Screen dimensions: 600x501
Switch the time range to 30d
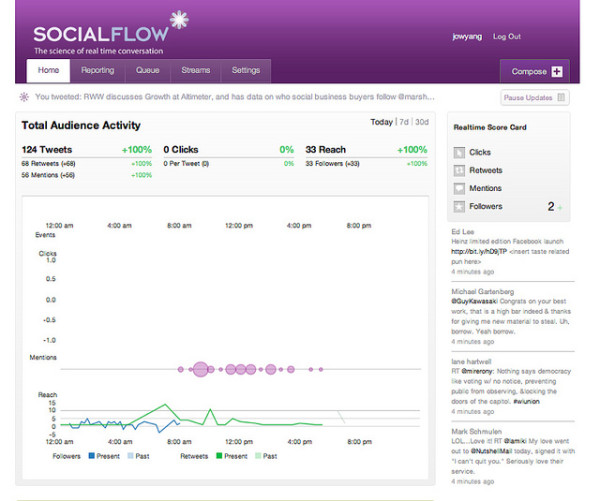[422, 123]
